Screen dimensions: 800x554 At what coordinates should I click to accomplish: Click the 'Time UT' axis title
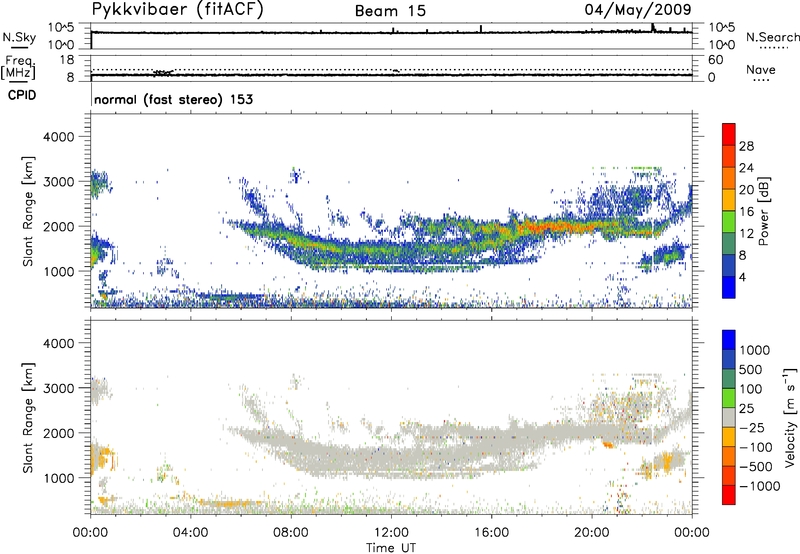(x=391, y=548)
